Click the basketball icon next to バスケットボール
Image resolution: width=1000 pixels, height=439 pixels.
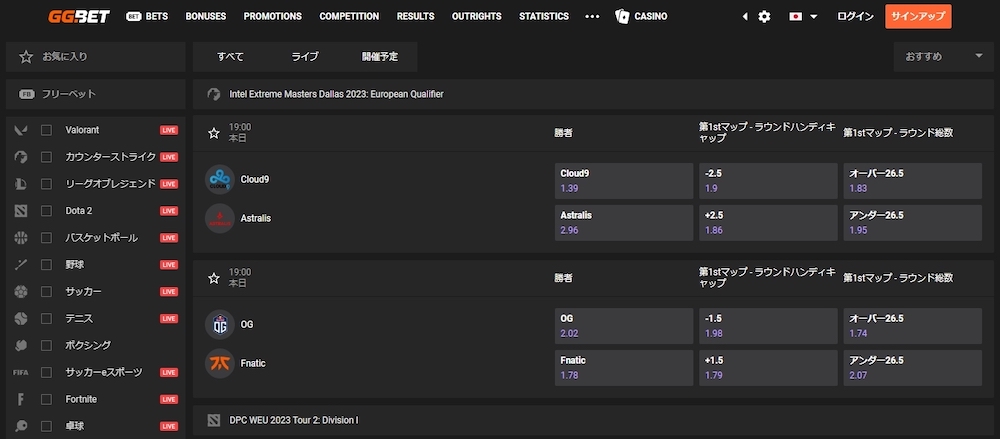click(x=20, y=238)
